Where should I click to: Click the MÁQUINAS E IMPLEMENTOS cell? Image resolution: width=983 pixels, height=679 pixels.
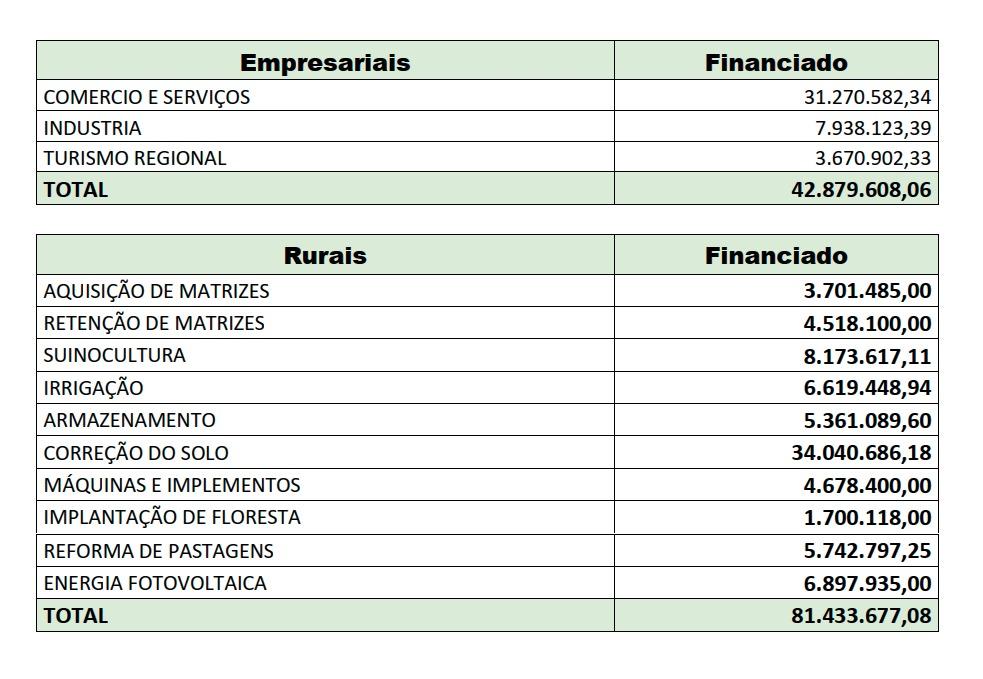(x=172, y=485)
